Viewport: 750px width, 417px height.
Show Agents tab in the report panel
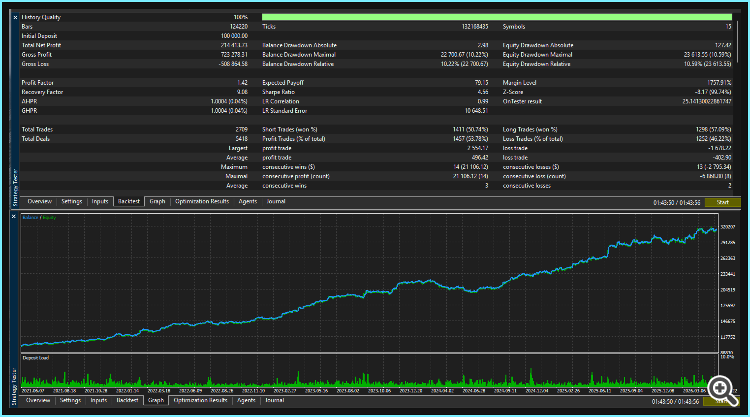(248, 201)
